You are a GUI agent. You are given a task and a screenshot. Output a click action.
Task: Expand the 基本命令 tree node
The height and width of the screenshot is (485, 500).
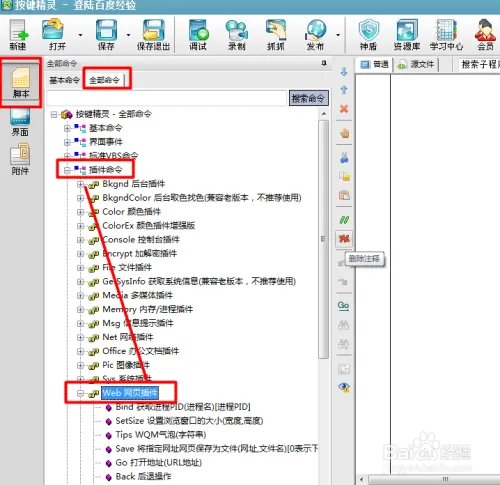point(67,128)
